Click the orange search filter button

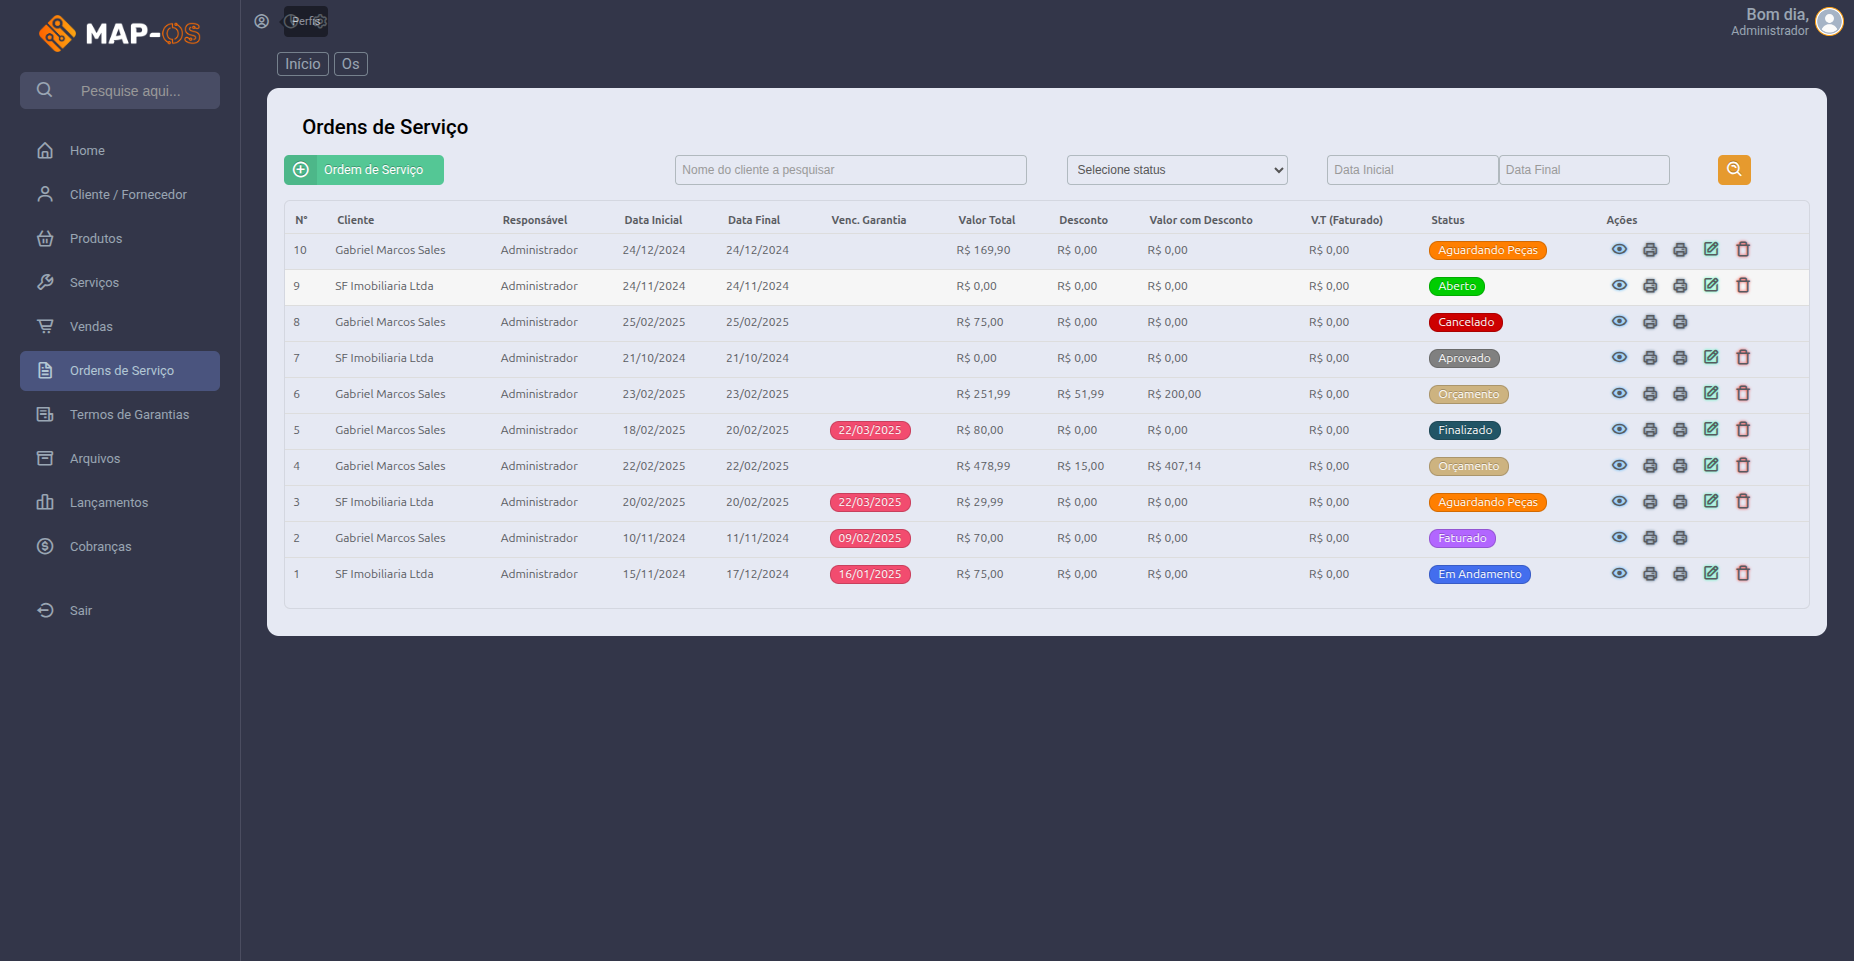pos(1734,170)
